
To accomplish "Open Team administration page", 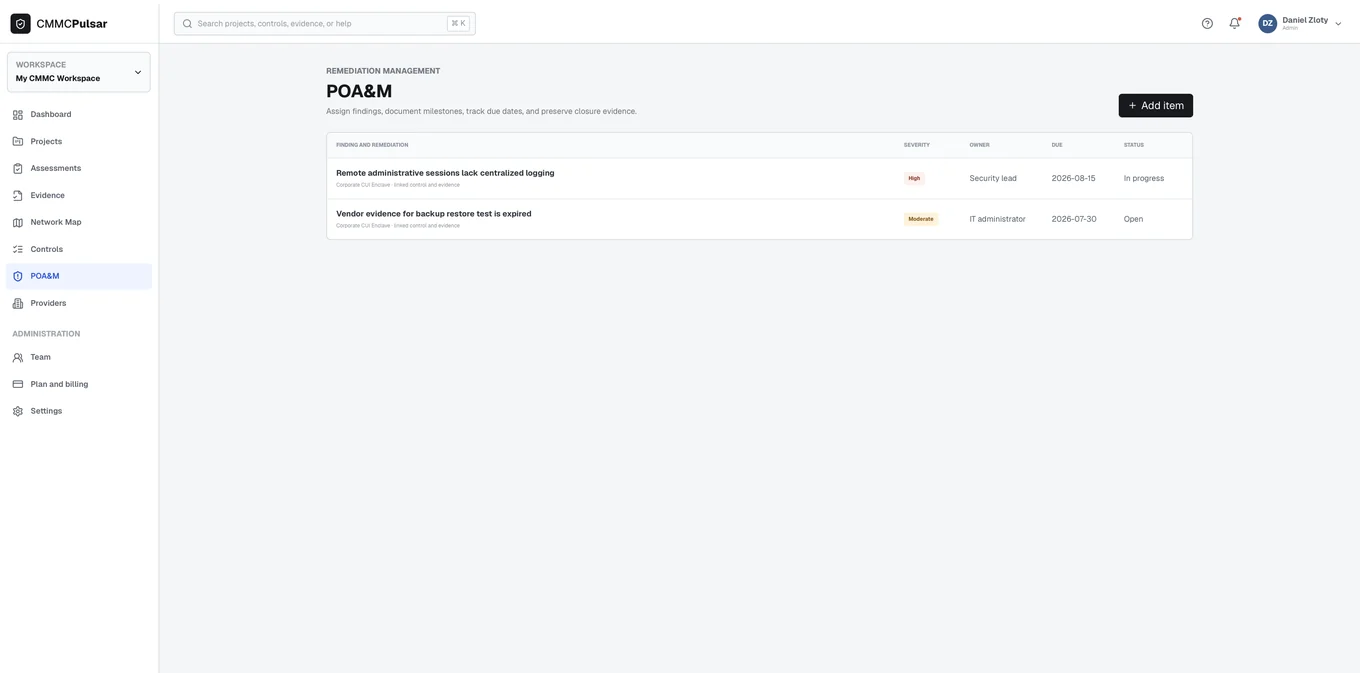I will pyautogui.click(x=79, y=358).
